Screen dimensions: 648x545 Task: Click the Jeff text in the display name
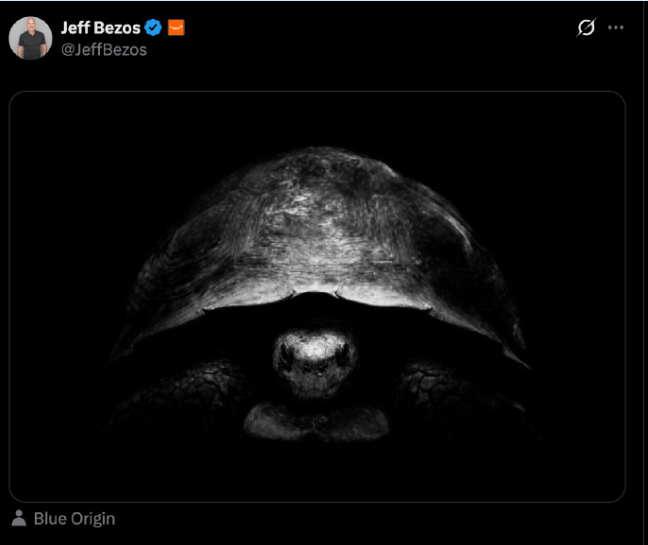tap(76, 28)
